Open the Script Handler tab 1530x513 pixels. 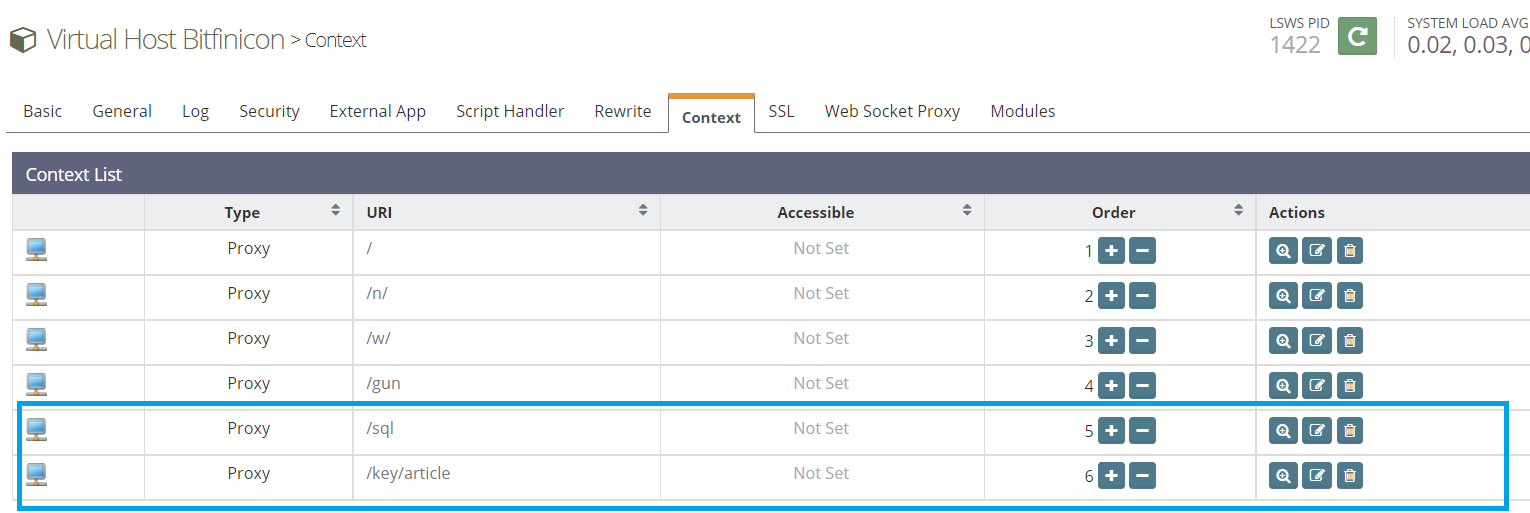tap(510, 111)
